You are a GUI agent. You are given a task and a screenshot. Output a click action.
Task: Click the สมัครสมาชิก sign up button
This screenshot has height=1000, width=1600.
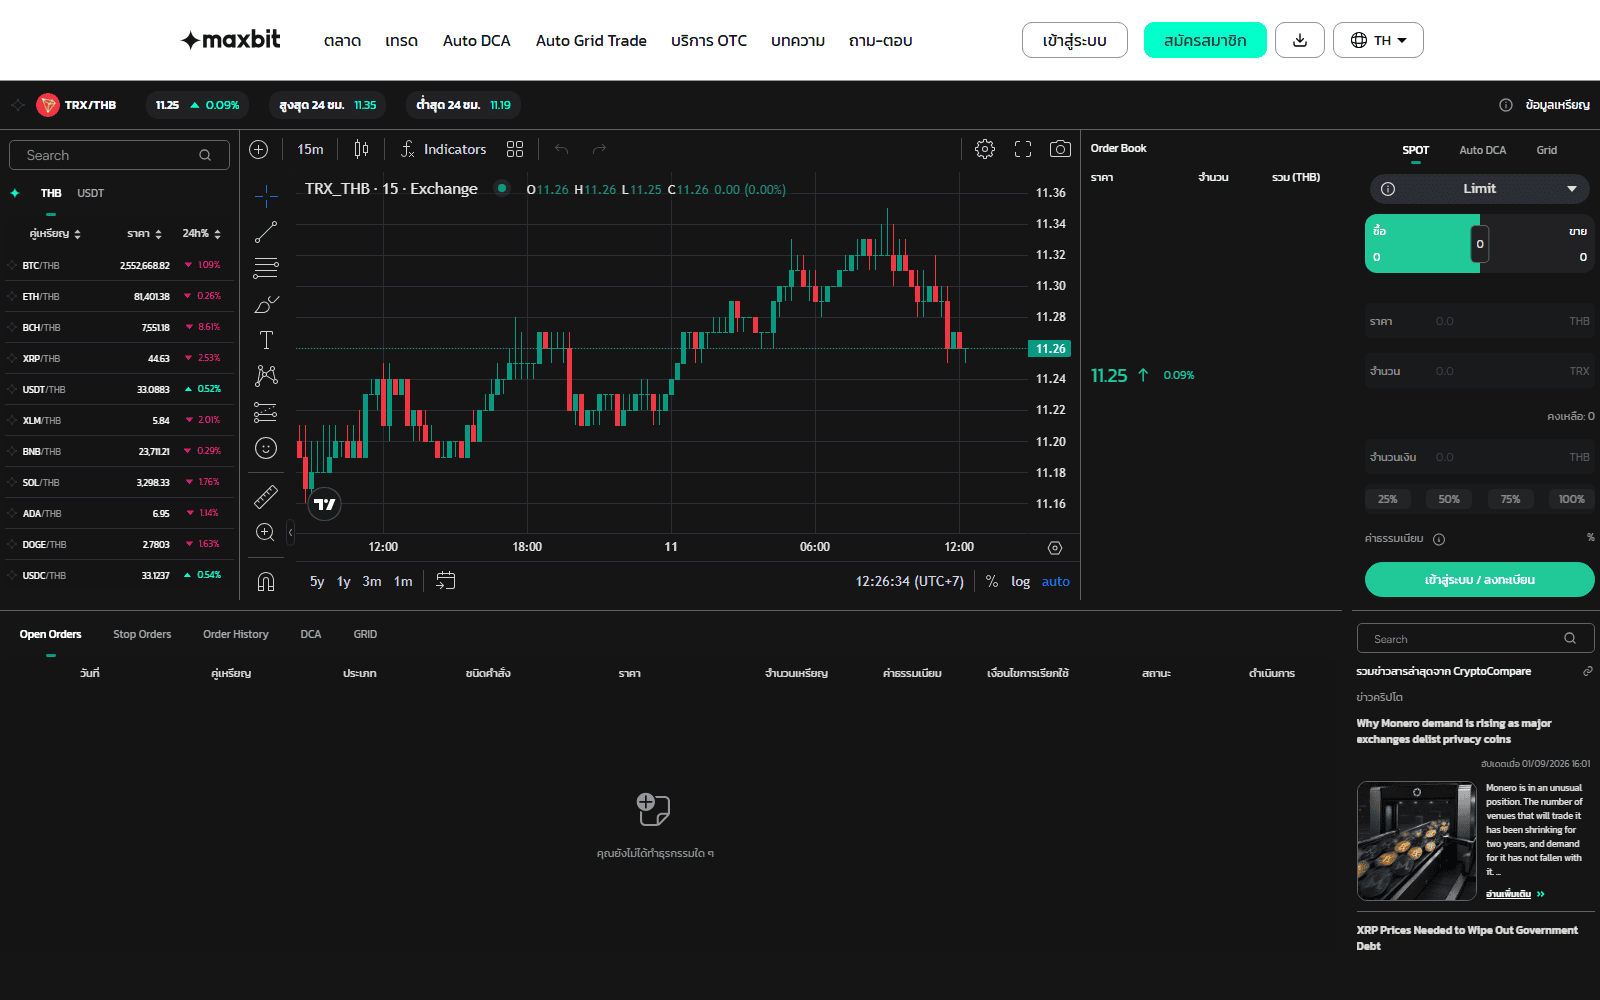point(1205,40)
